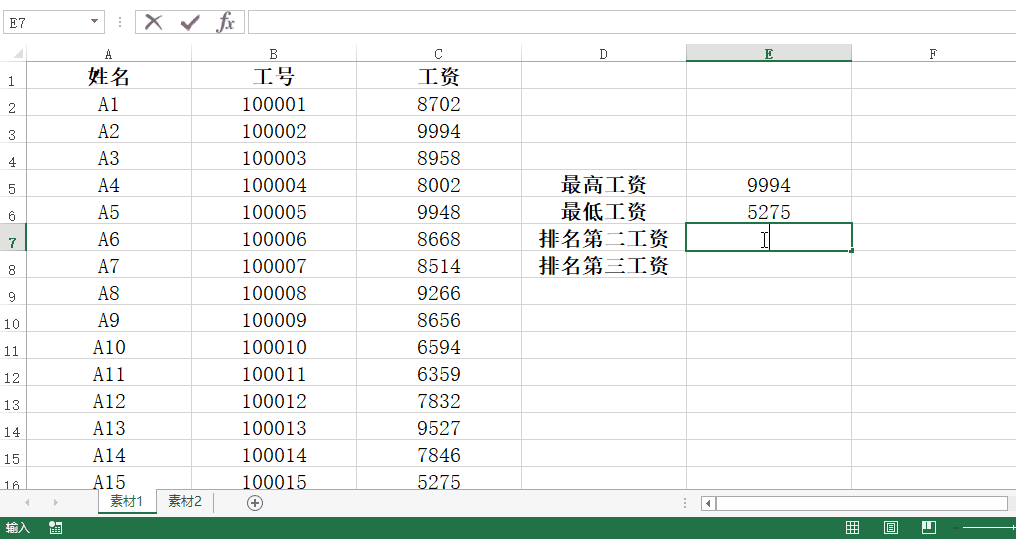This screenshot has height=539, width=1016.
Task: Cancel the formula entry with the X icon
Action: pos(153,22)
